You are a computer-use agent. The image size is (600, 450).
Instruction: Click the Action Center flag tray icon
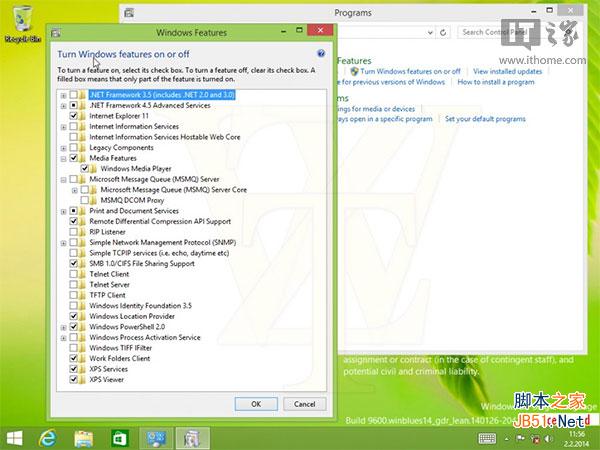click(x=521, y=439)
